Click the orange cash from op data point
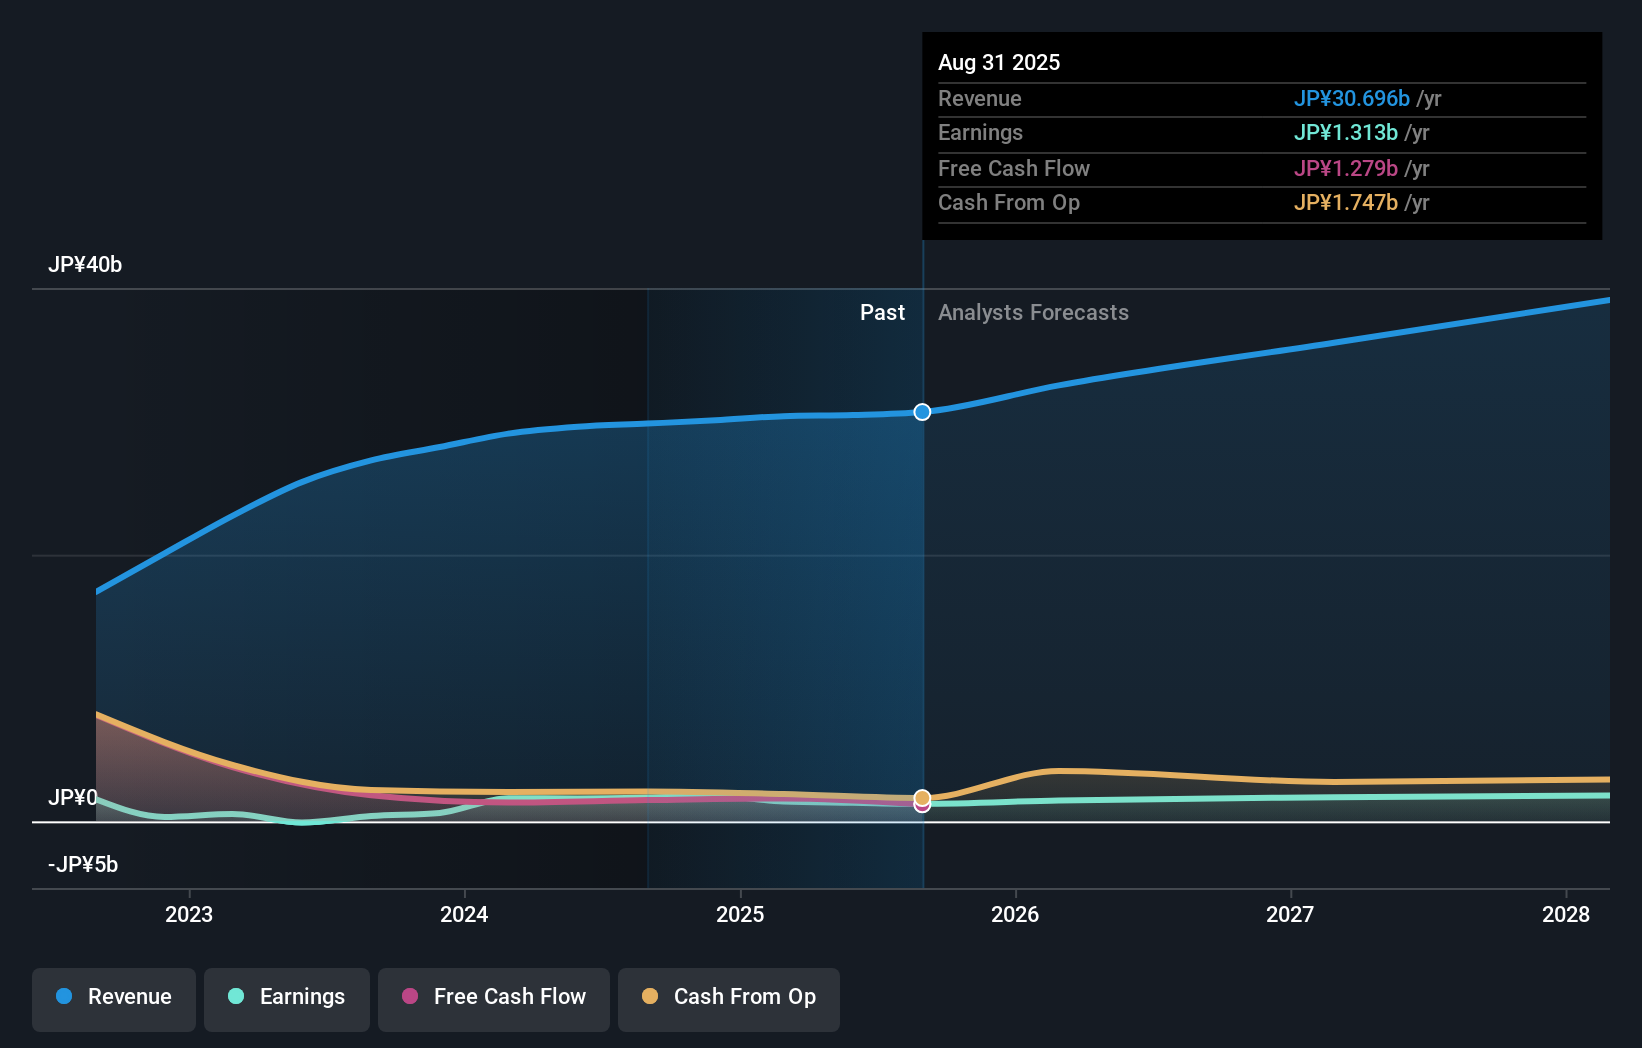The height and width of the screenshot is (1048, 1642). coord(922,797)
